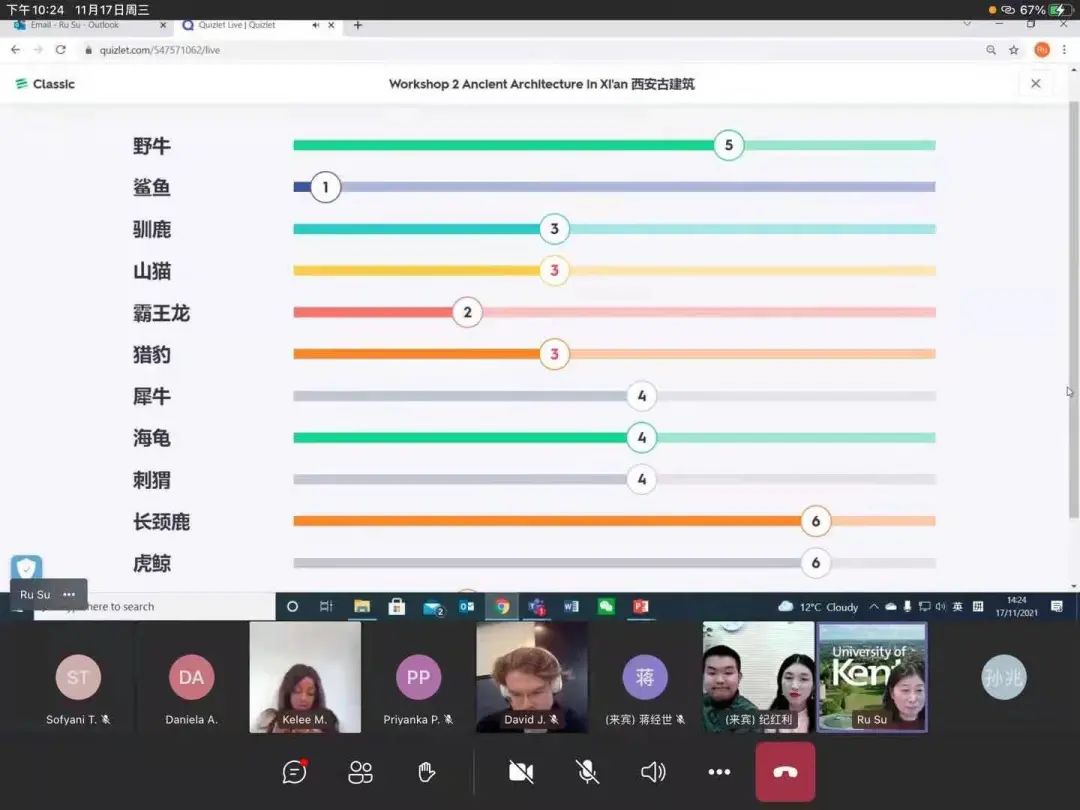Expand the hidden system tray icons
The height and width of the screenshot is (810, 1080).
874,607
